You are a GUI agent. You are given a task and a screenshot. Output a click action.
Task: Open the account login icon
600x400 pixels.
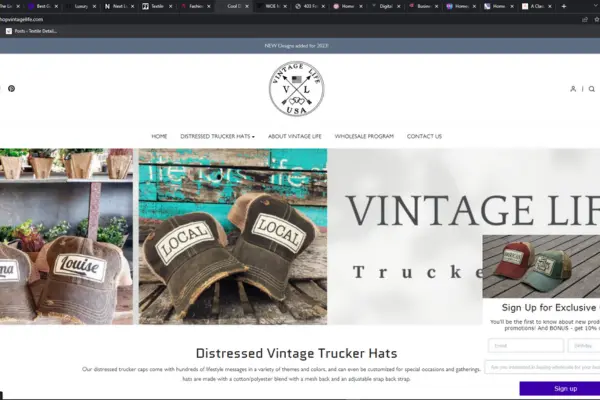click(573, 89)
